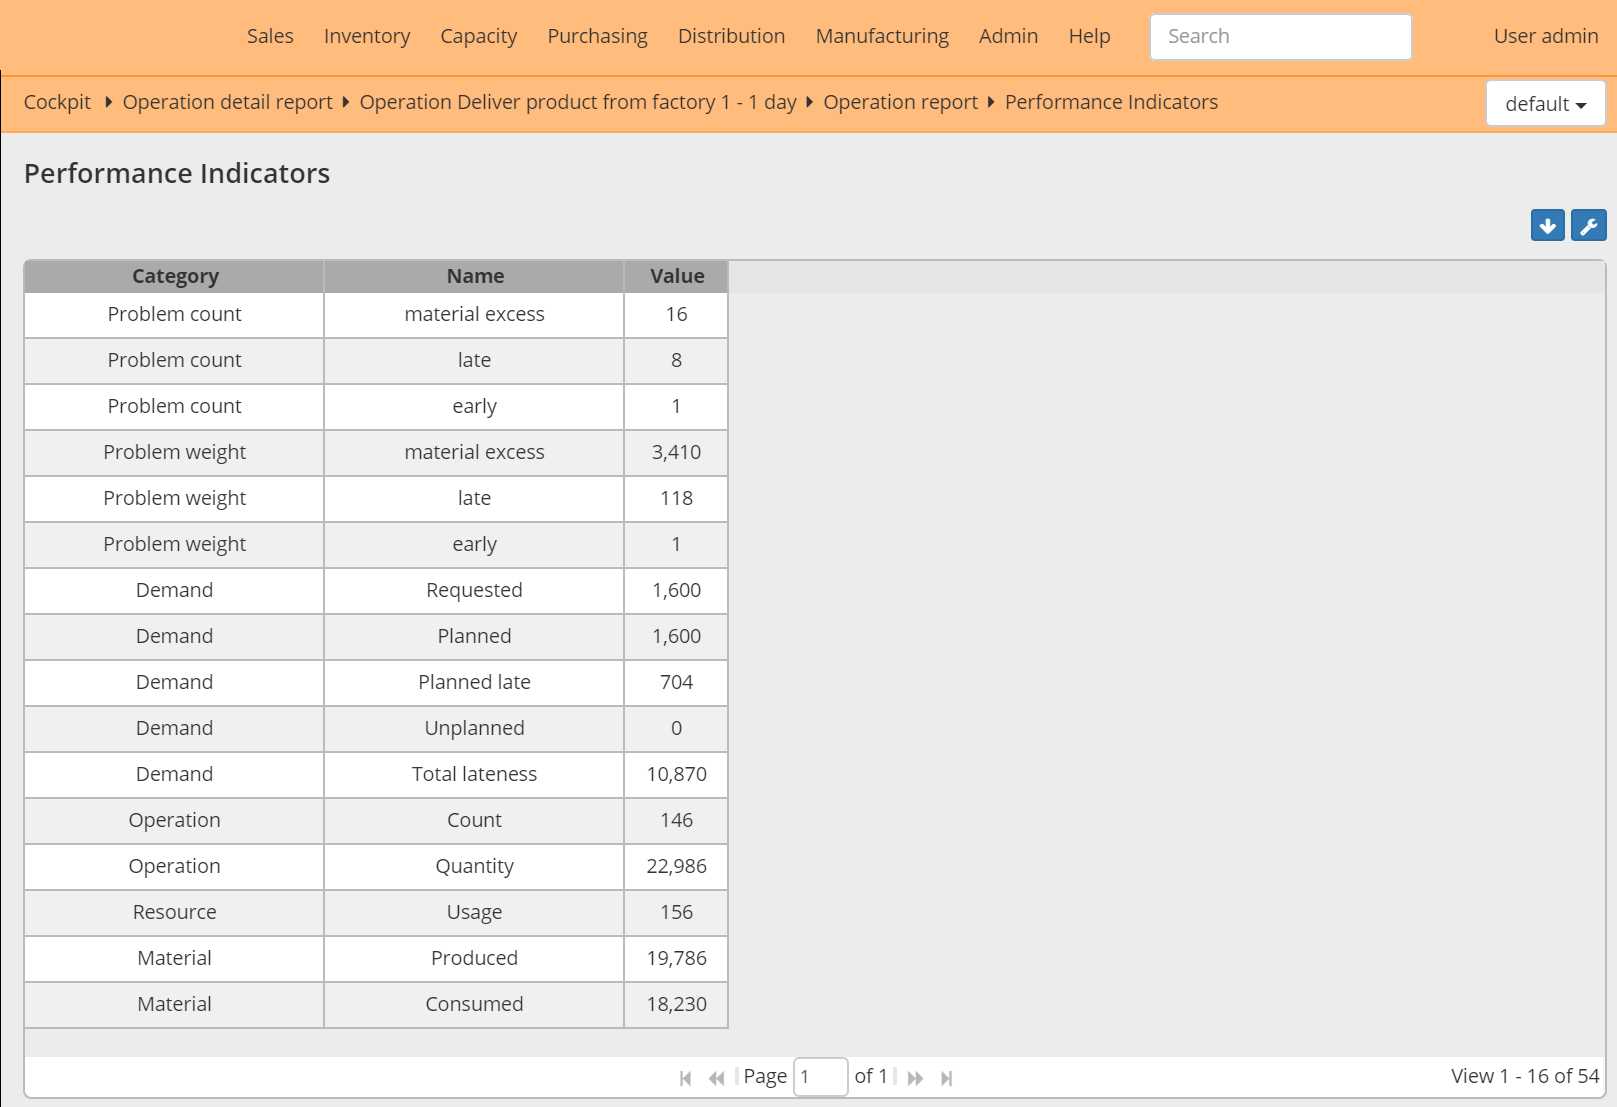
Task: Click the next page pagination icon
Action: point(915,1077)
